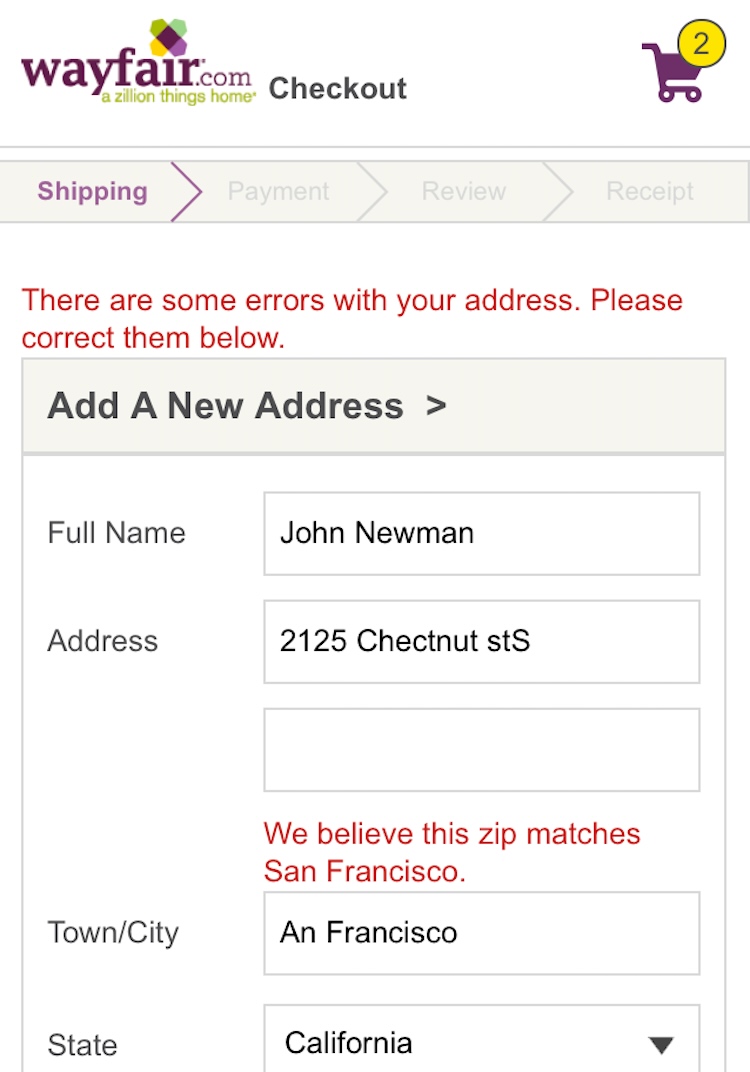Click the Full Name label
The height and width of the screenshot is (1072, 750).
[116, 533]
